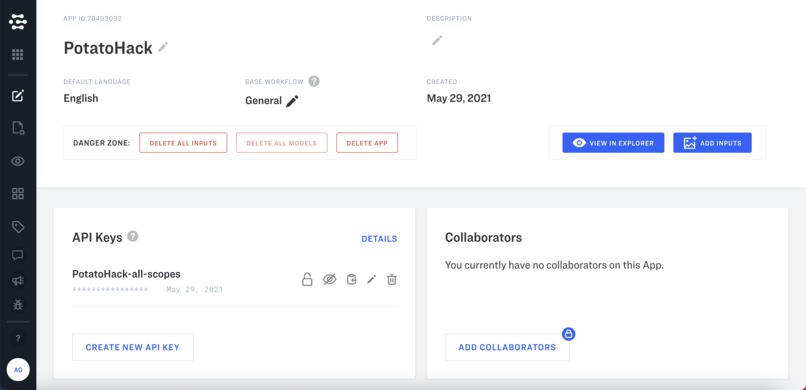Toggle the API key lock icon
This screenshot has width=806, height=390.
point(307,280)
